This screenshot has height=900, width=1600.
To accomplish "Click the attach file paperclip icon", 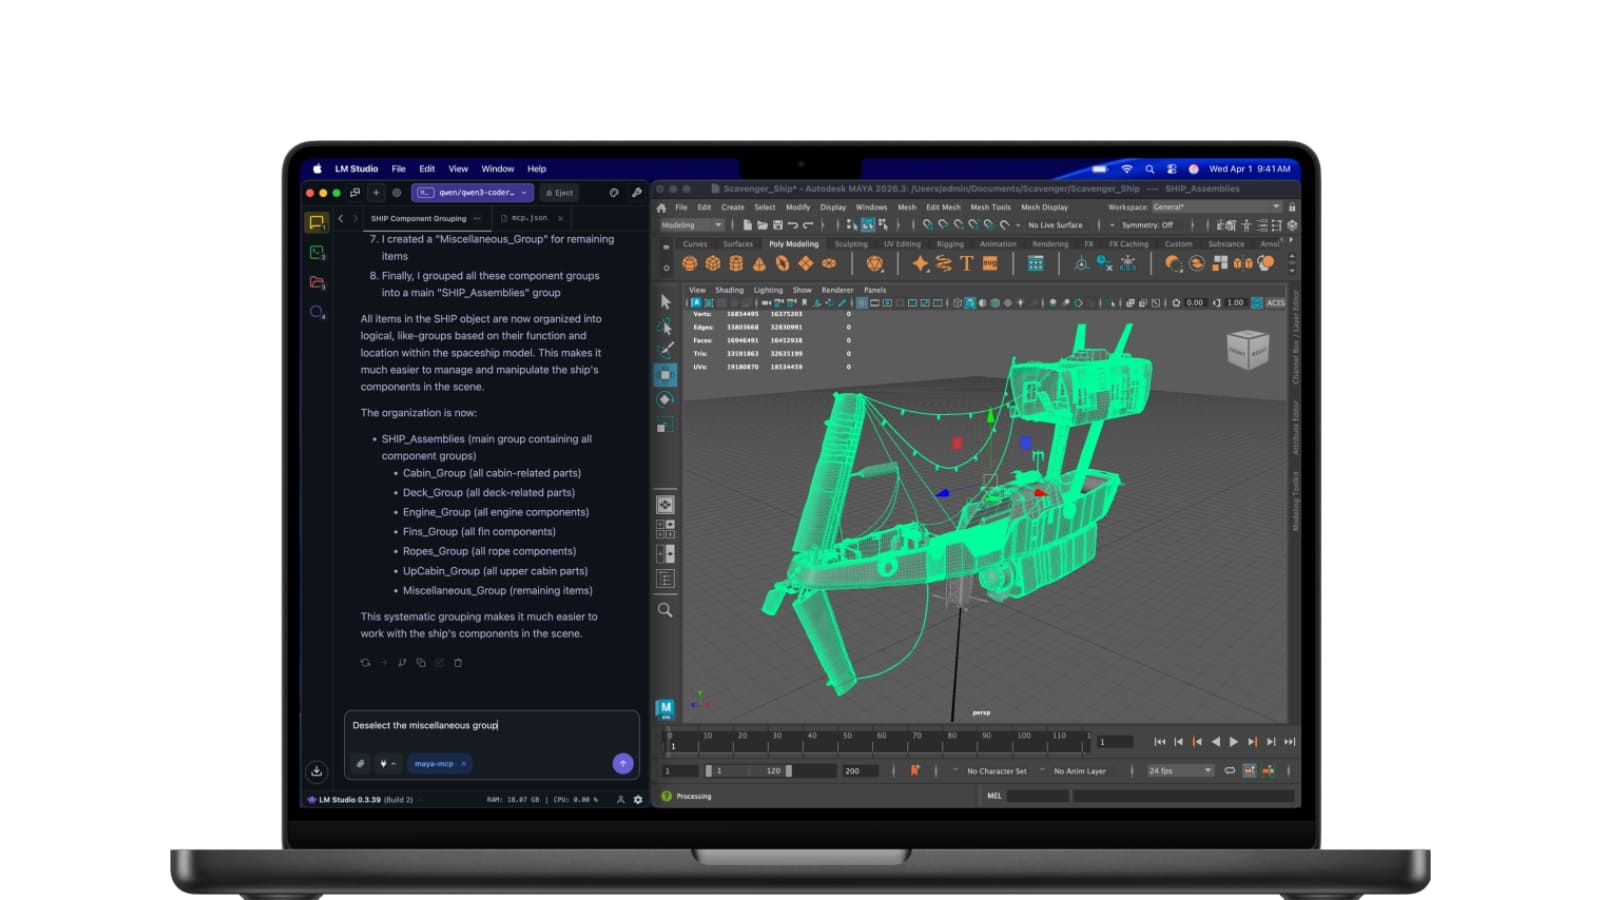I will point(361,763).
